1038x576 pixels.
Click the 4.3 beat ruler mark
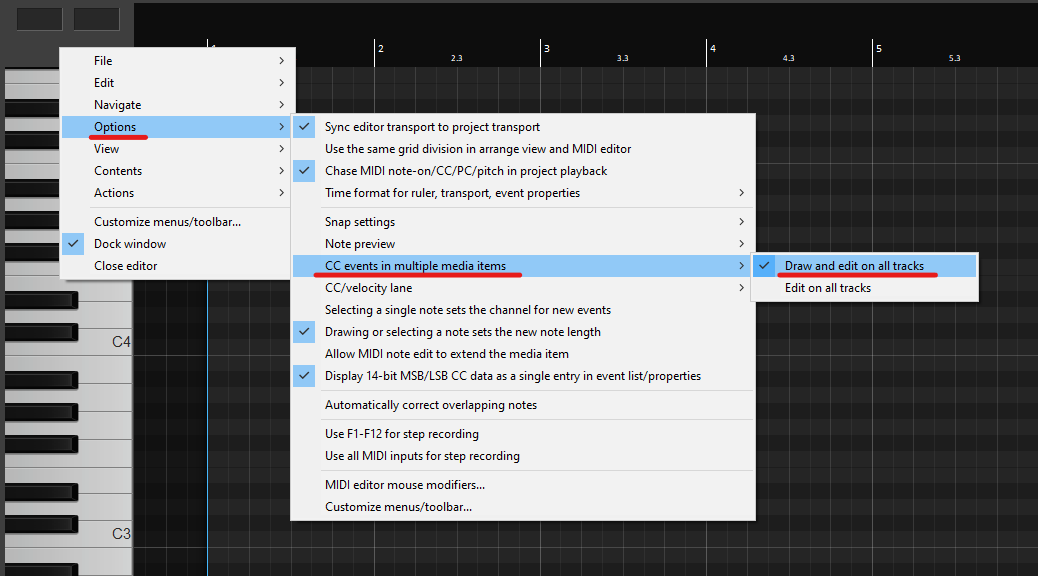coord(788,58)
